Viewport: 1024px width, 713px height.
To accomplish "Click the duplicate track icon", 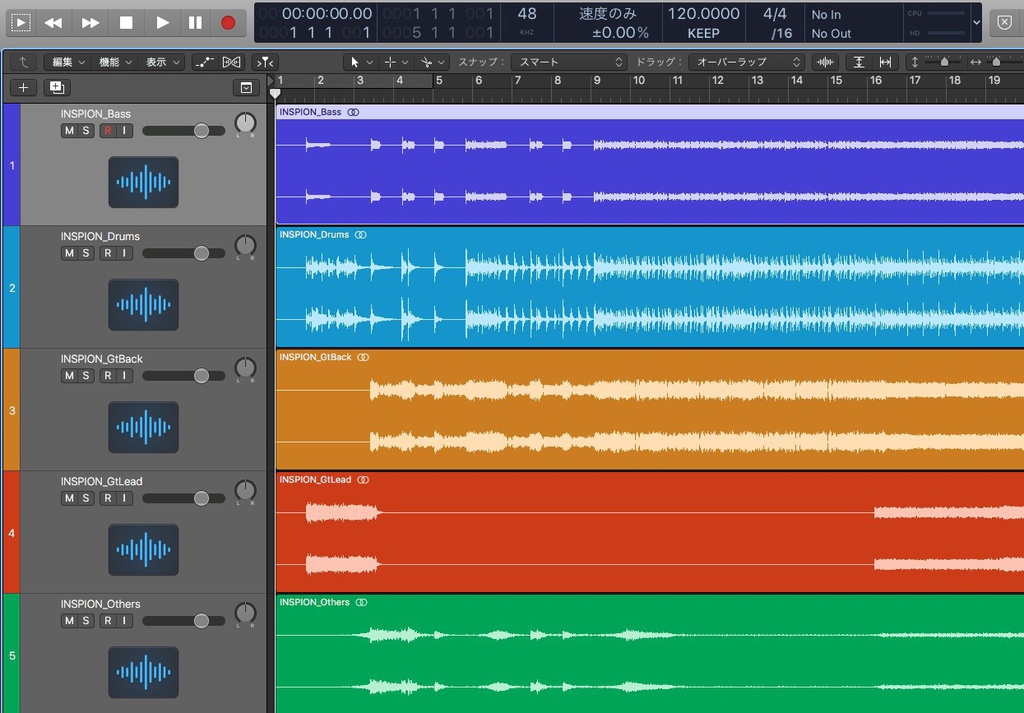I will click(x=56, y=88).
